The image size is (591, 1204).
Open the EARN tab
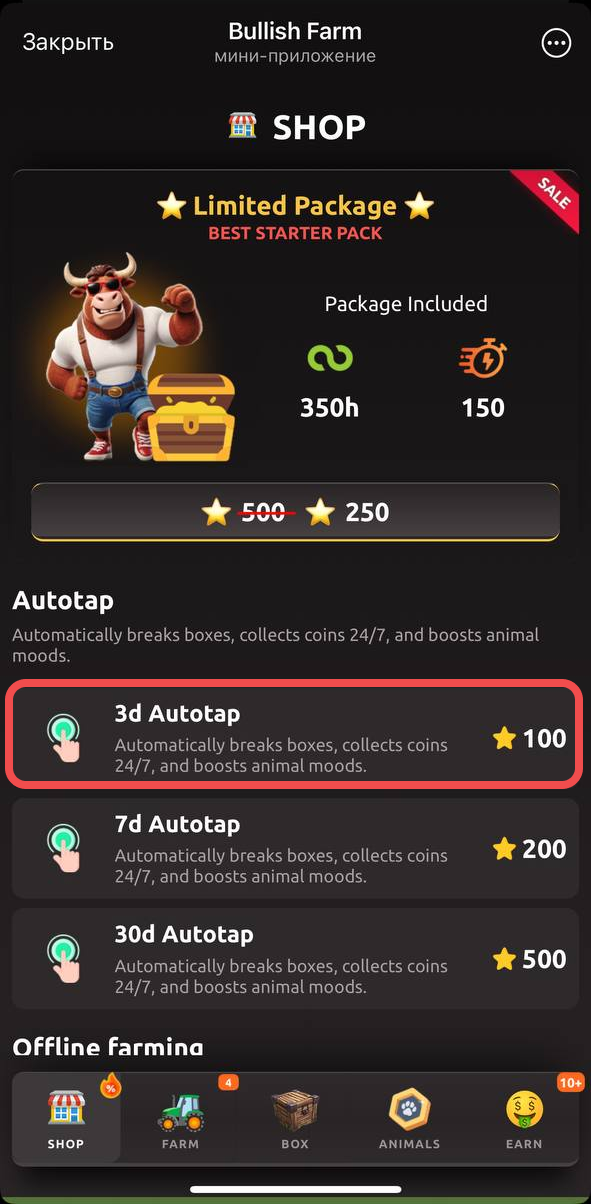524,1119
